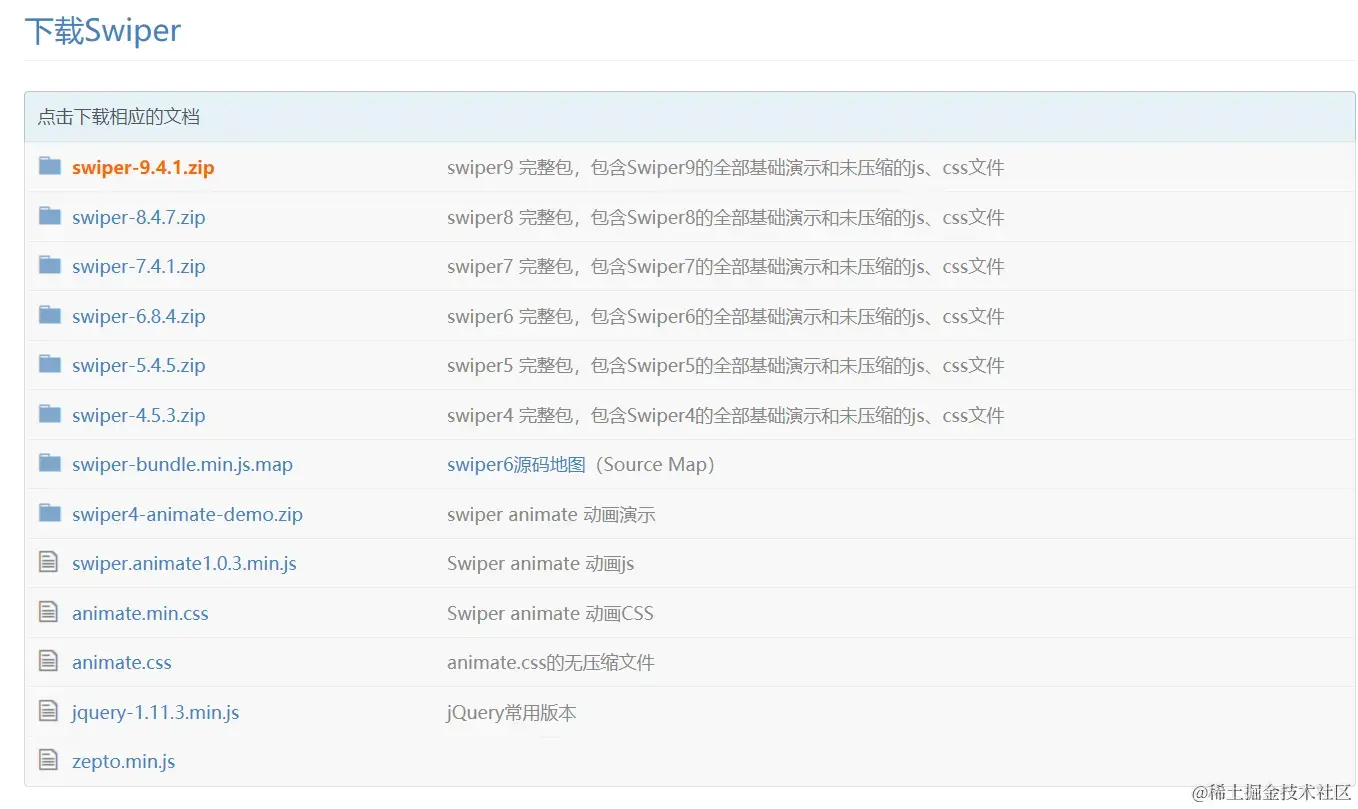Click folder icon beside swiper-6.8.4.zip
The image size is (1358, 809).
[50, 315]
